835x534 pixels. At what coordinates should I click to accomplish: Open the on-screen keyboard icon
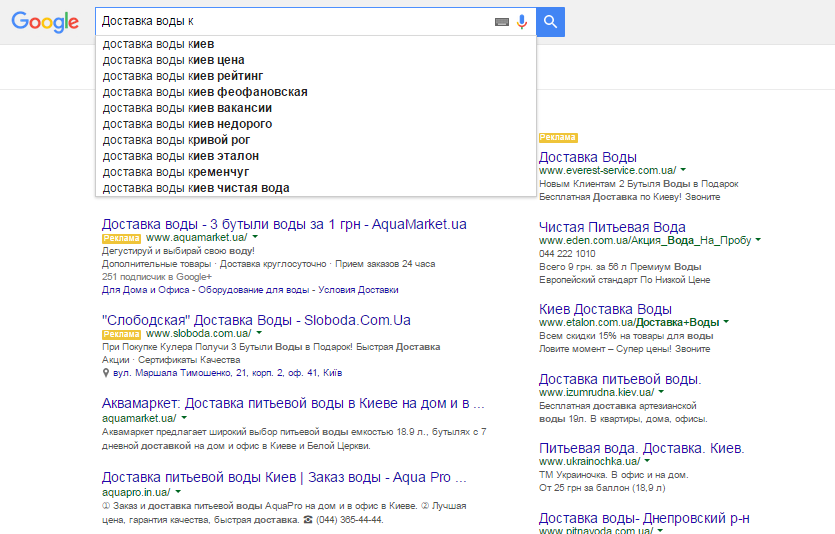502,22
